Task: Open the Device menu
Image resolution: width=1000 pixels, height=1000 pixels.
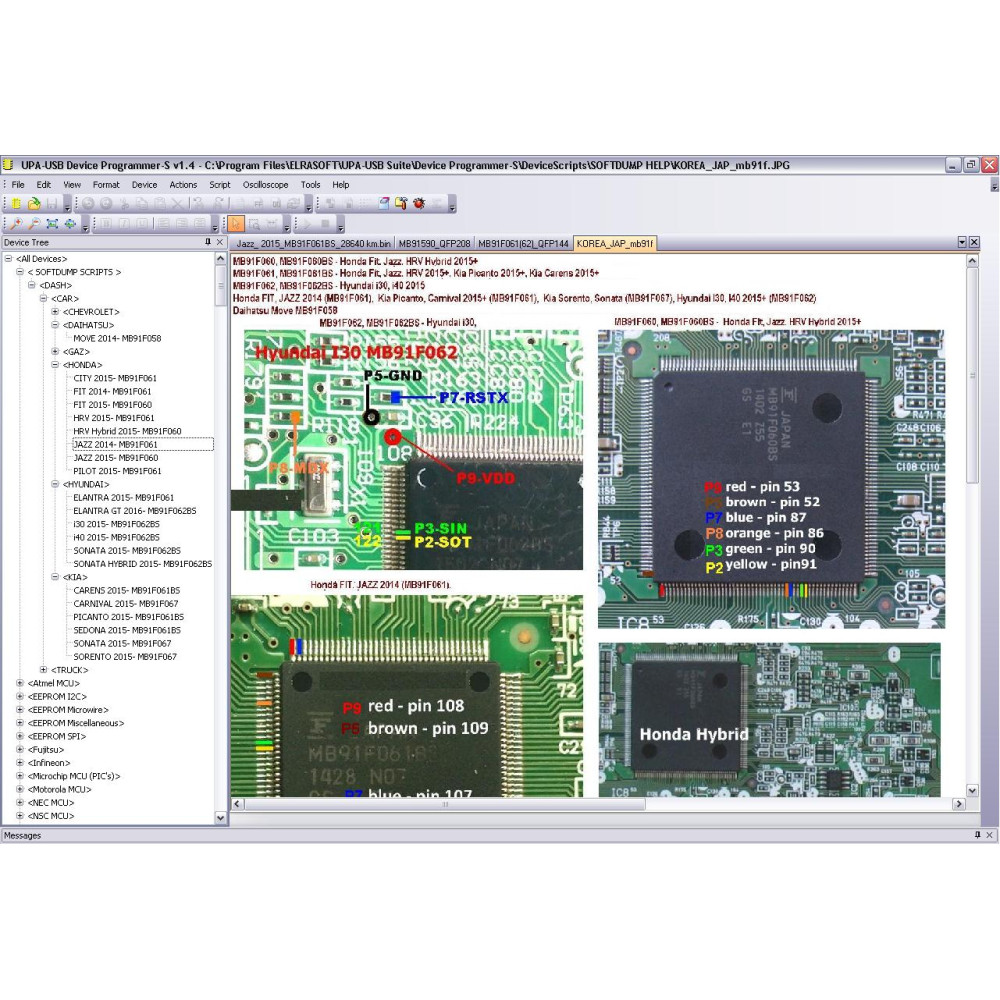Action: pos(144,184)
